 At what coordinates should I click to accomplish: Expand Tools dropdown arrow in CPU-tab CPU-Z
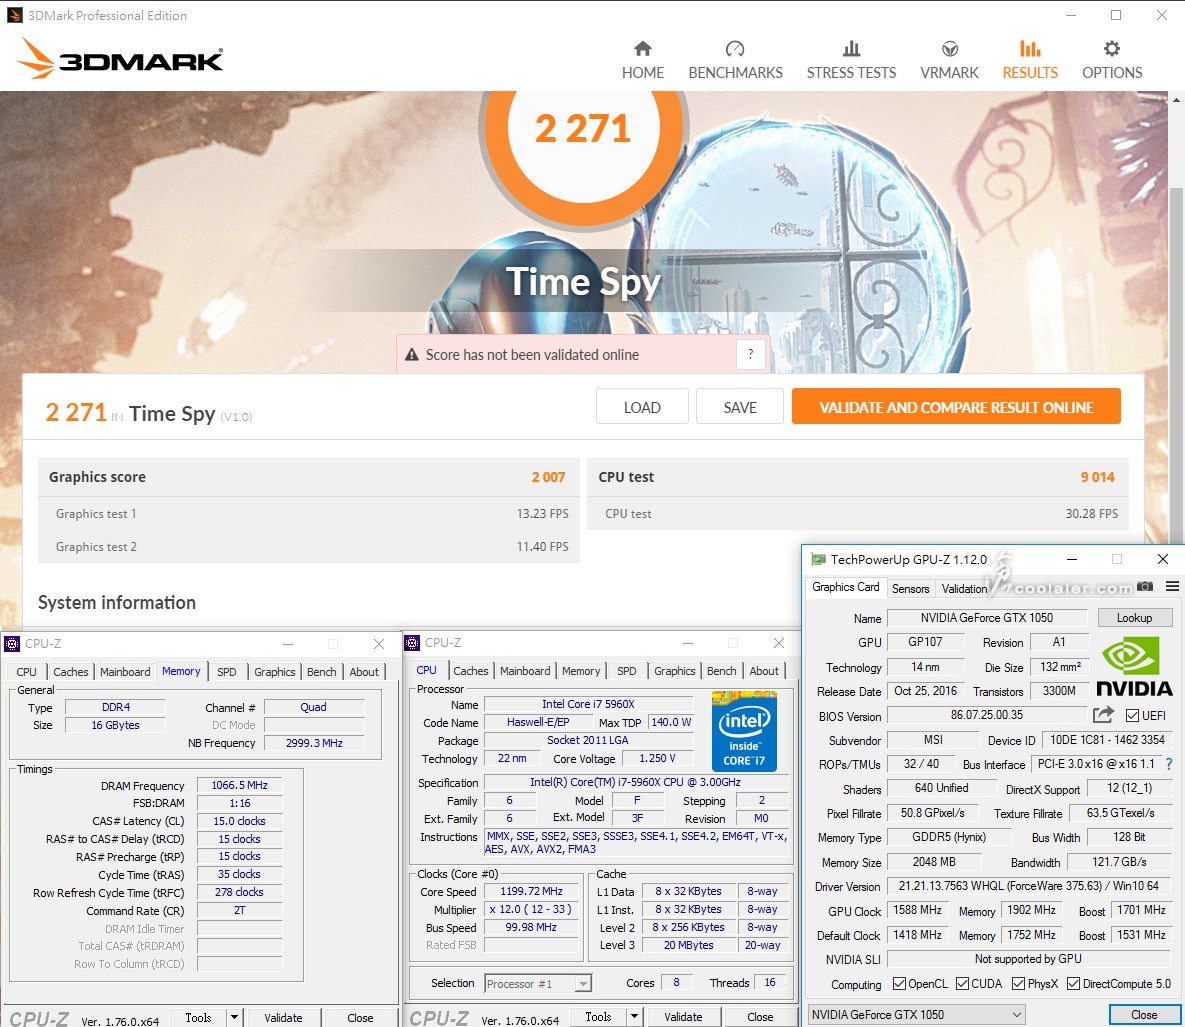pos(634,1016)
